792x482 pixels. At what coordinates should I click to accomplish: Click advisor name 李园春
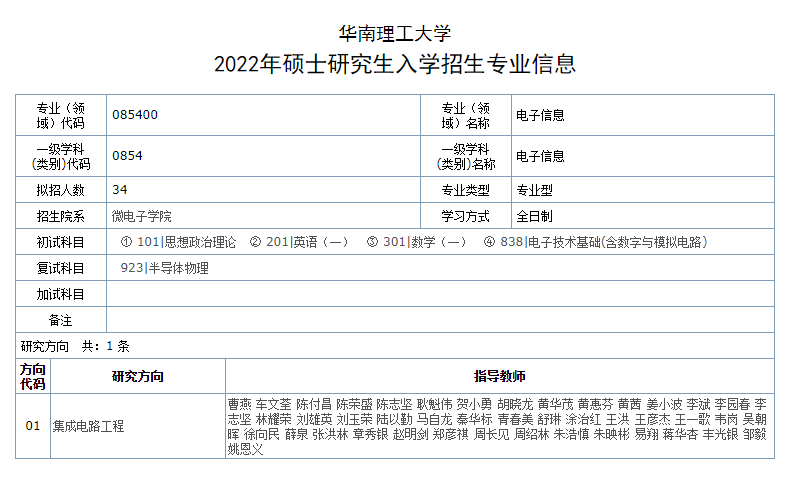point(732,404)
